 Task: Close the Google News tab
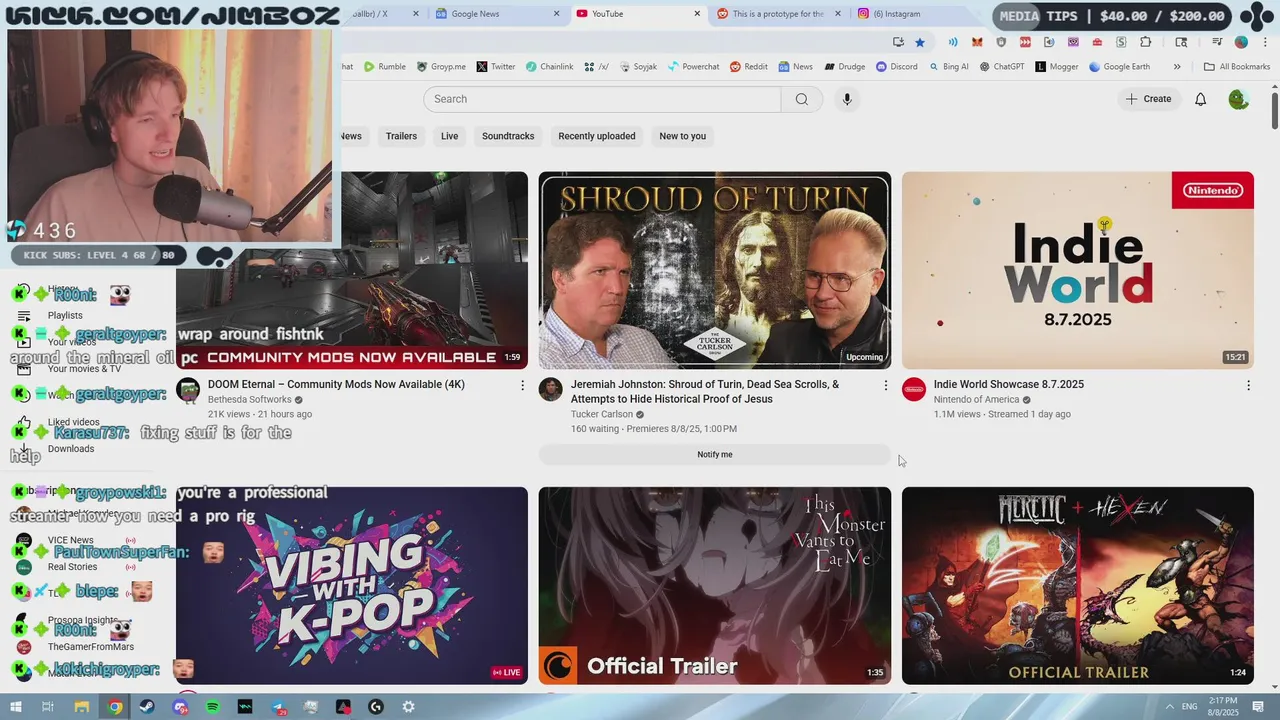(x=557, y=14)
